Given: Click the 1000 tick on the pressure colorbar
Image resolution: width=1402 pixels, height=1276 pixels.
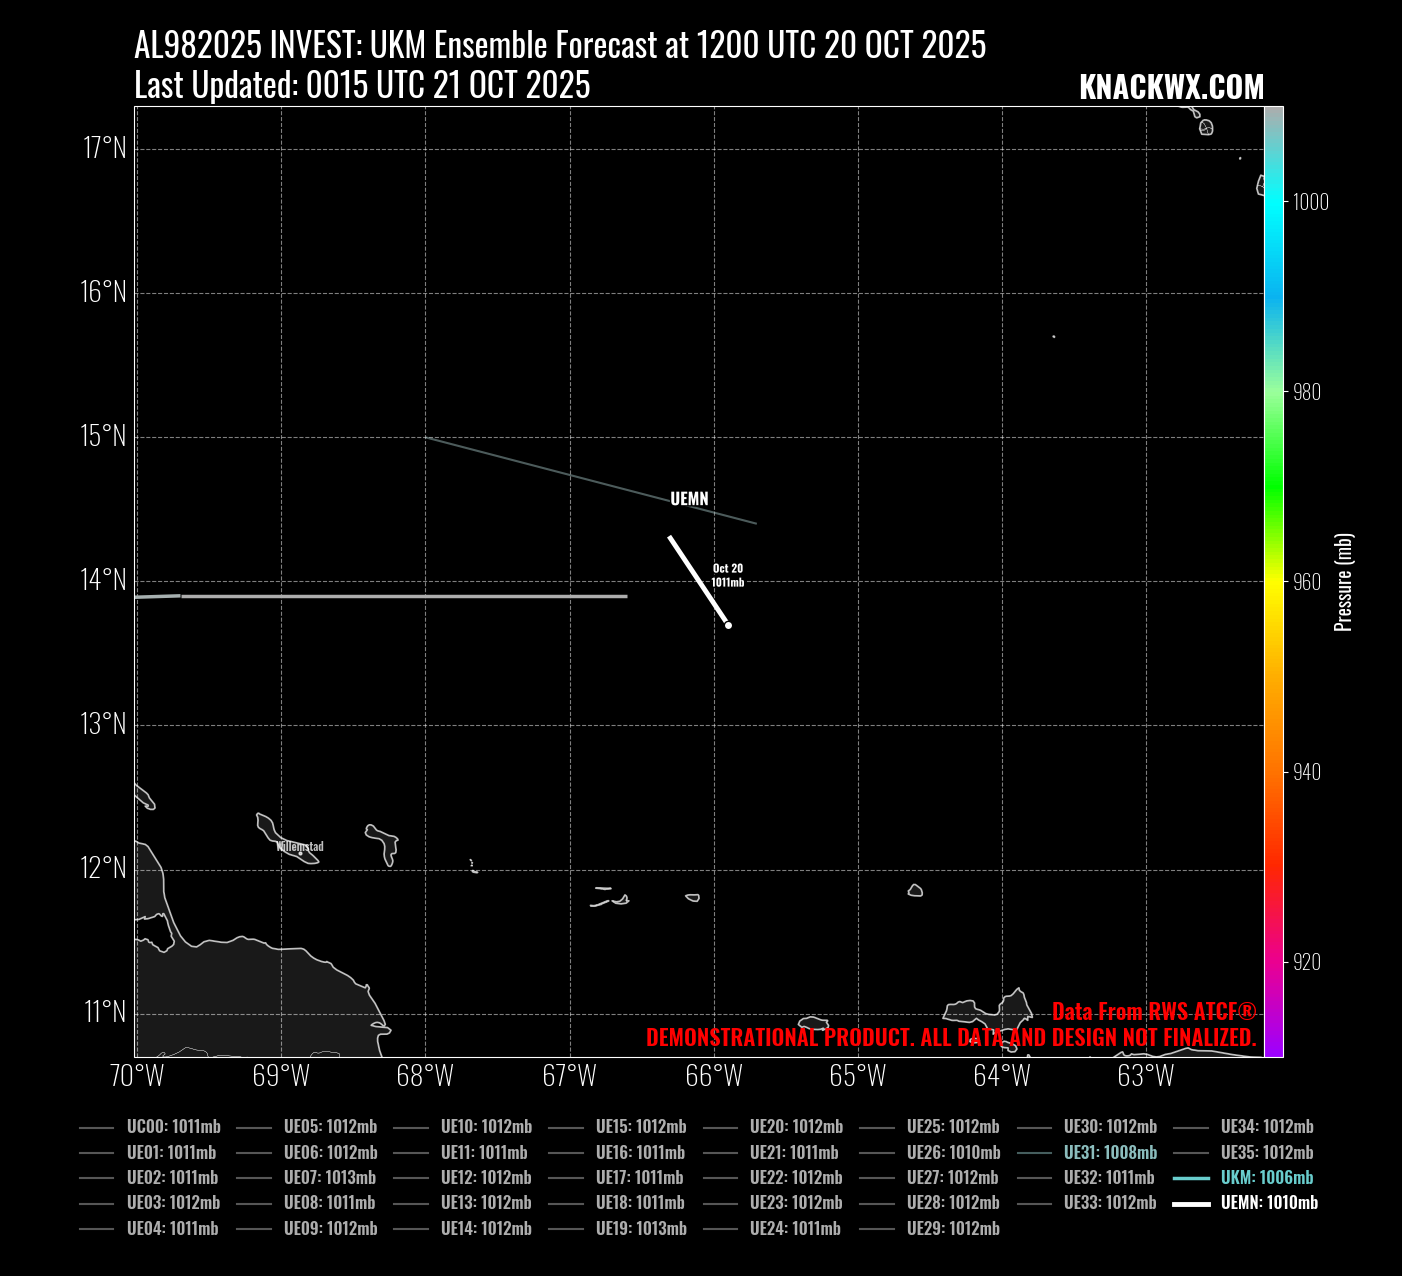Looking at the screenshot, I should [1310, 202].
